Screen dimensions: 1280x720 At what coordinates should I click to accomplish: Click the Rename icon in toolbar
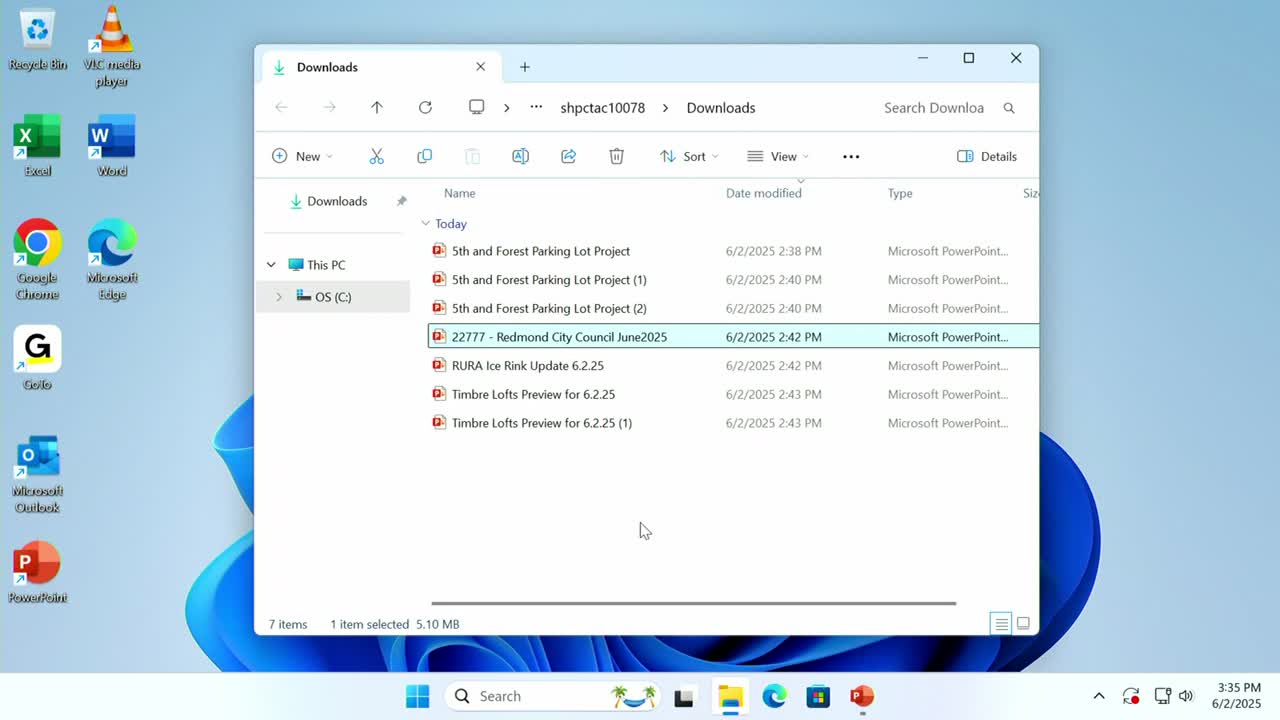[x=520, y=156]
